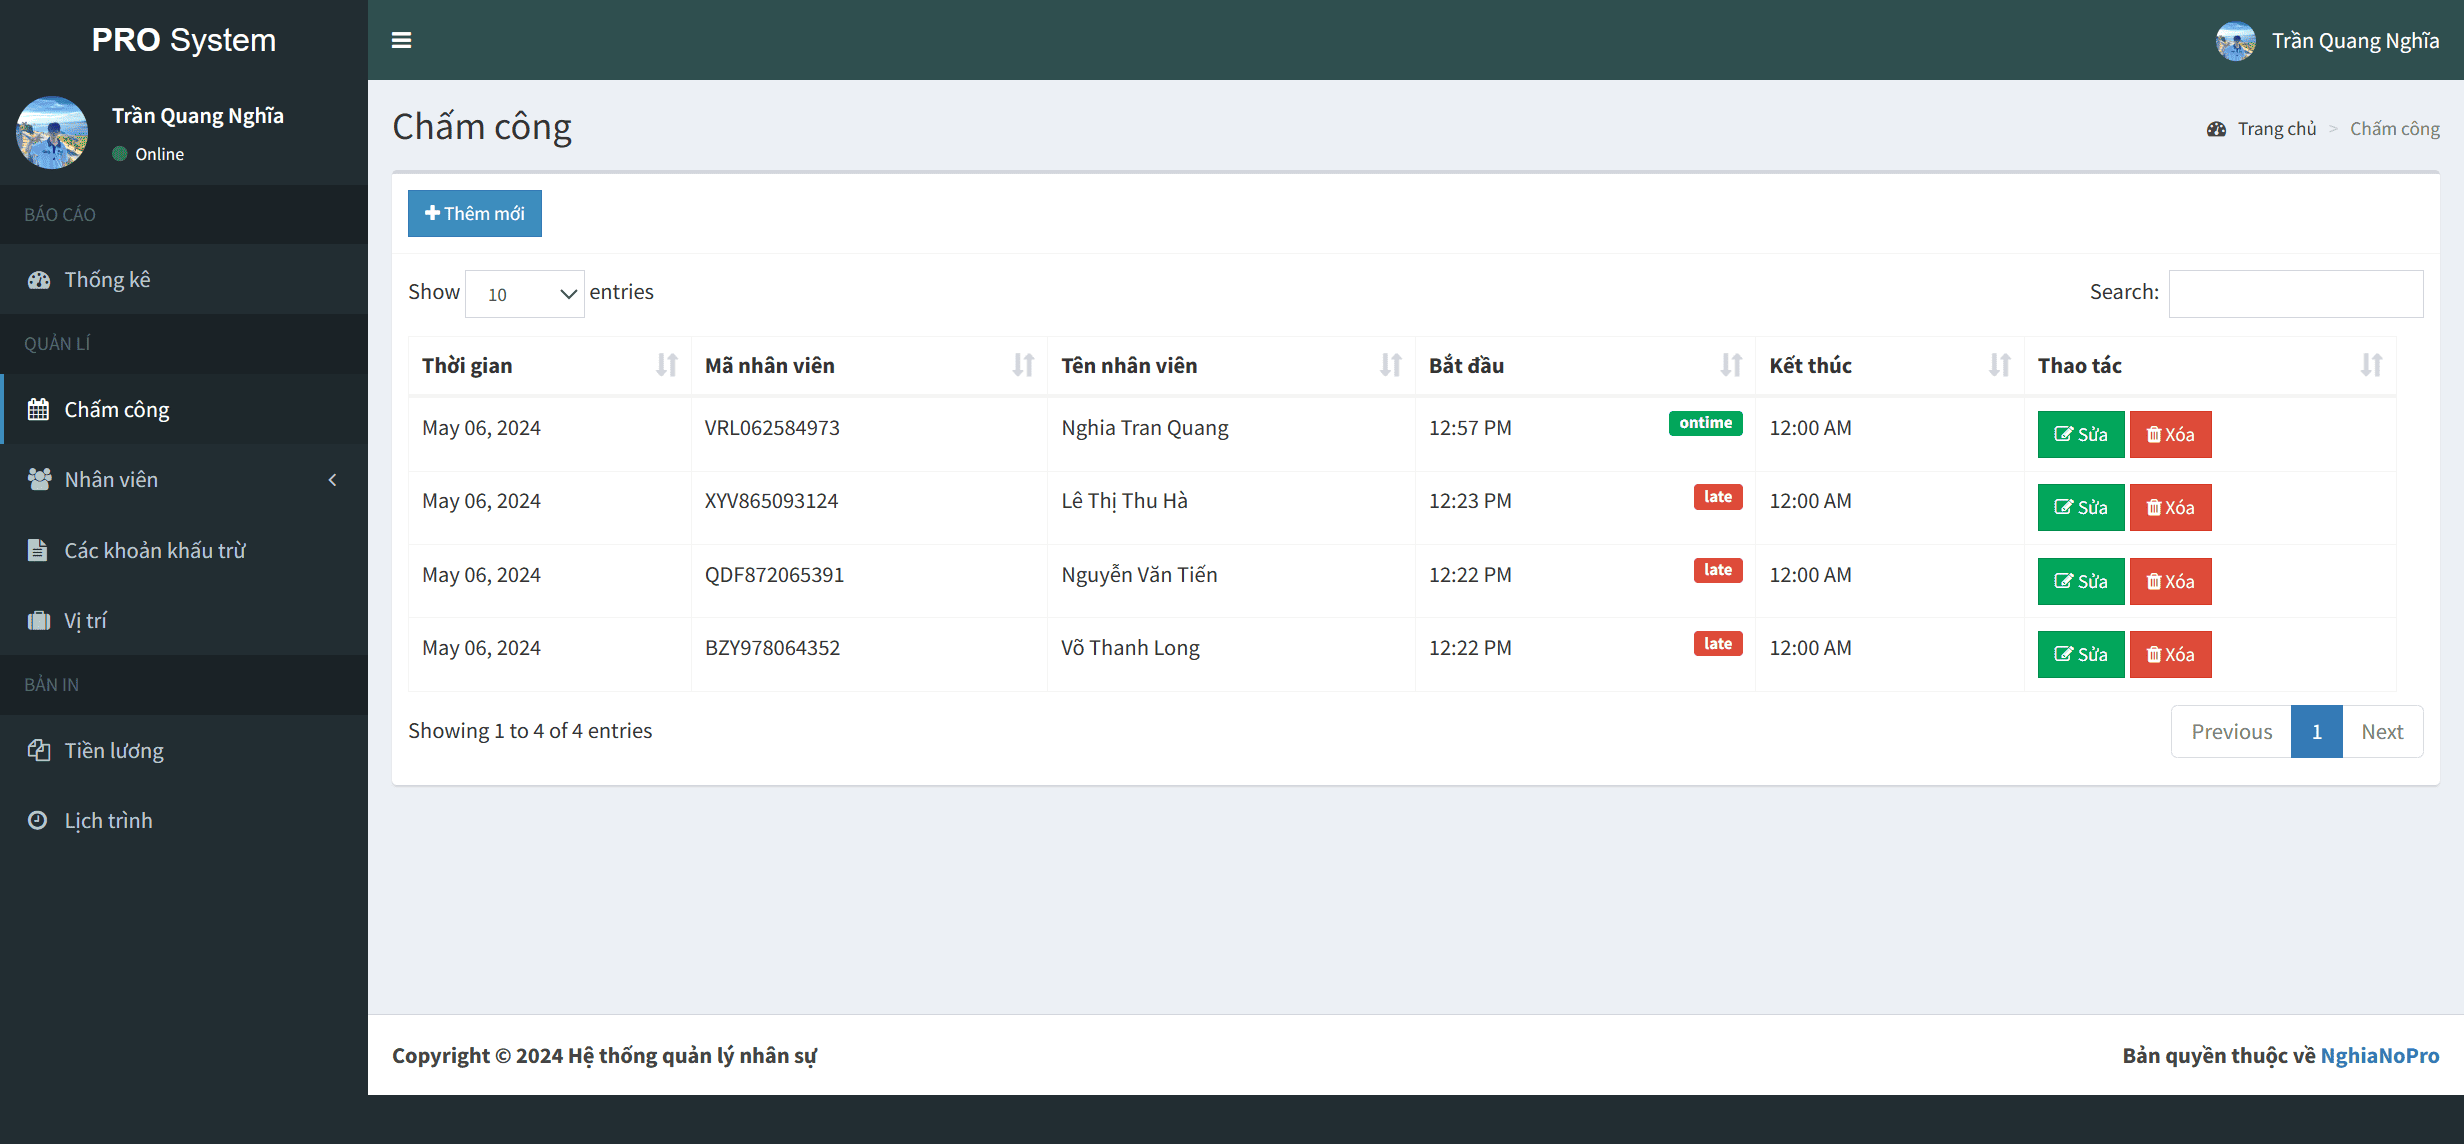Open the Tiền lương menu item

coord(184,751)
